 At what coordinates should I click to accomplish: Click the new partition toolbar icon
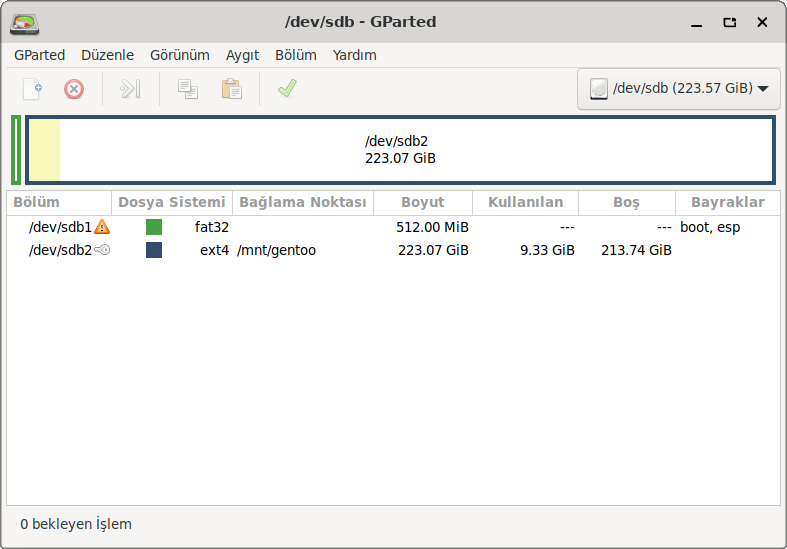(x=33, y=89)
